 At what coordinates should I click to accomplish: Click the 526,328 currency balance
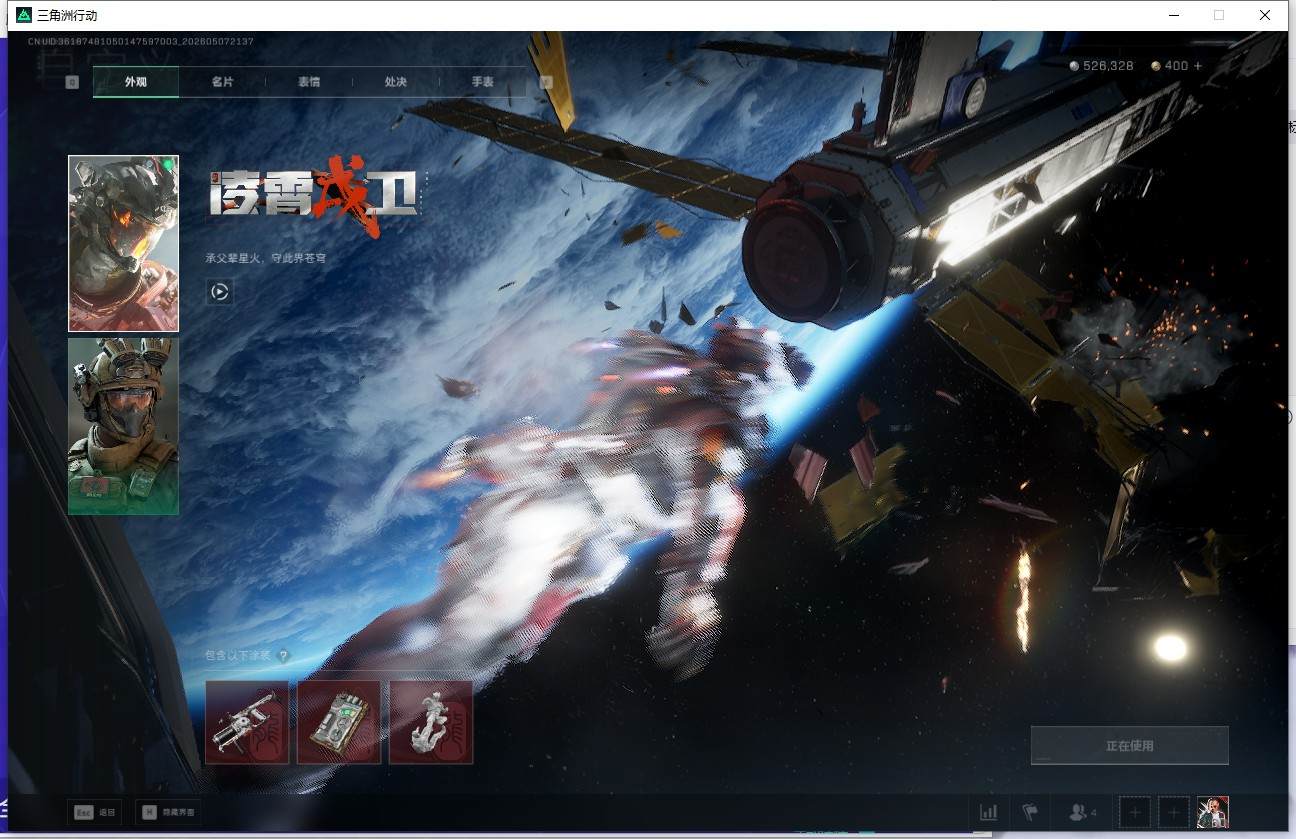pos(1102,66)
